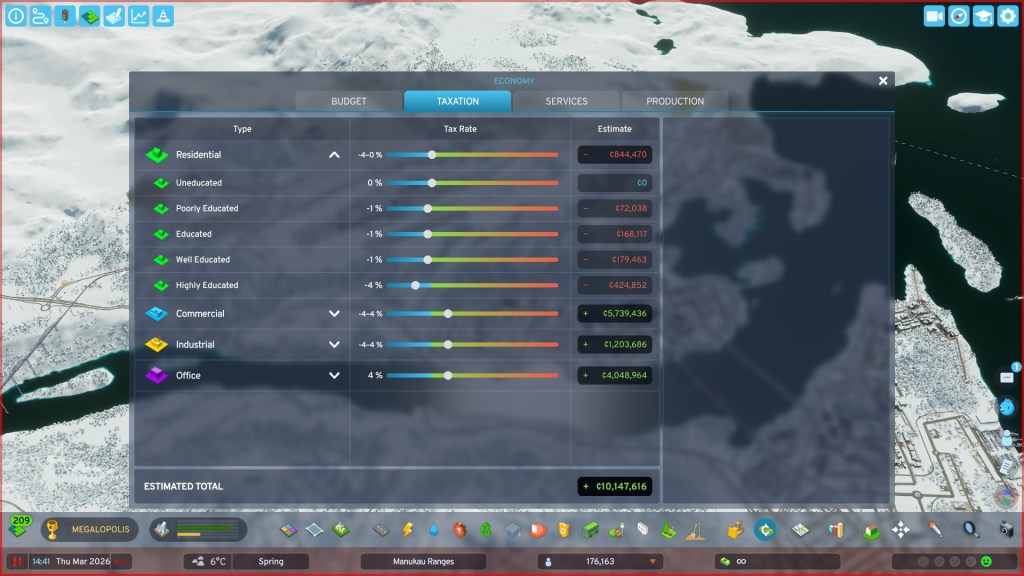
Task: Open the Services tab
Action: [x=566, y=101]
